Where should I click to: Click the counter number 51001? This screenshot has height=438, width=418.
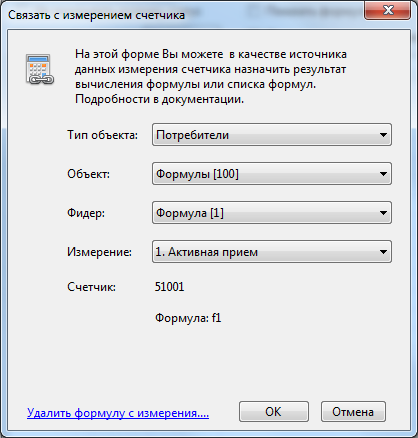(x=169, y=287)
